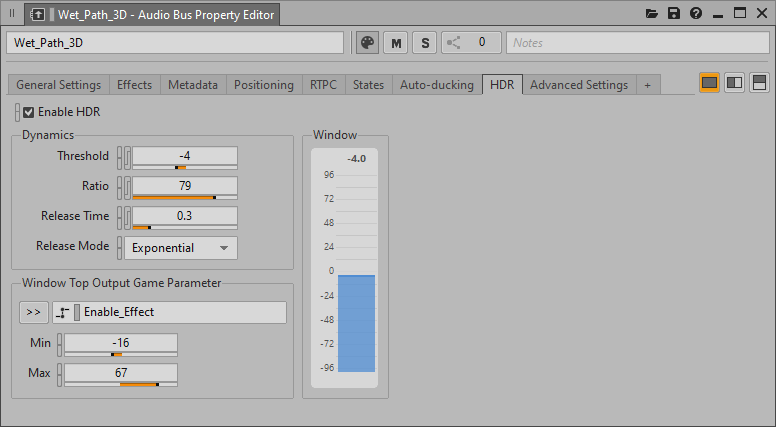Screen dimensions: 776x427
Task: Open the color palette picker
Action: click(x=367, y=43)
